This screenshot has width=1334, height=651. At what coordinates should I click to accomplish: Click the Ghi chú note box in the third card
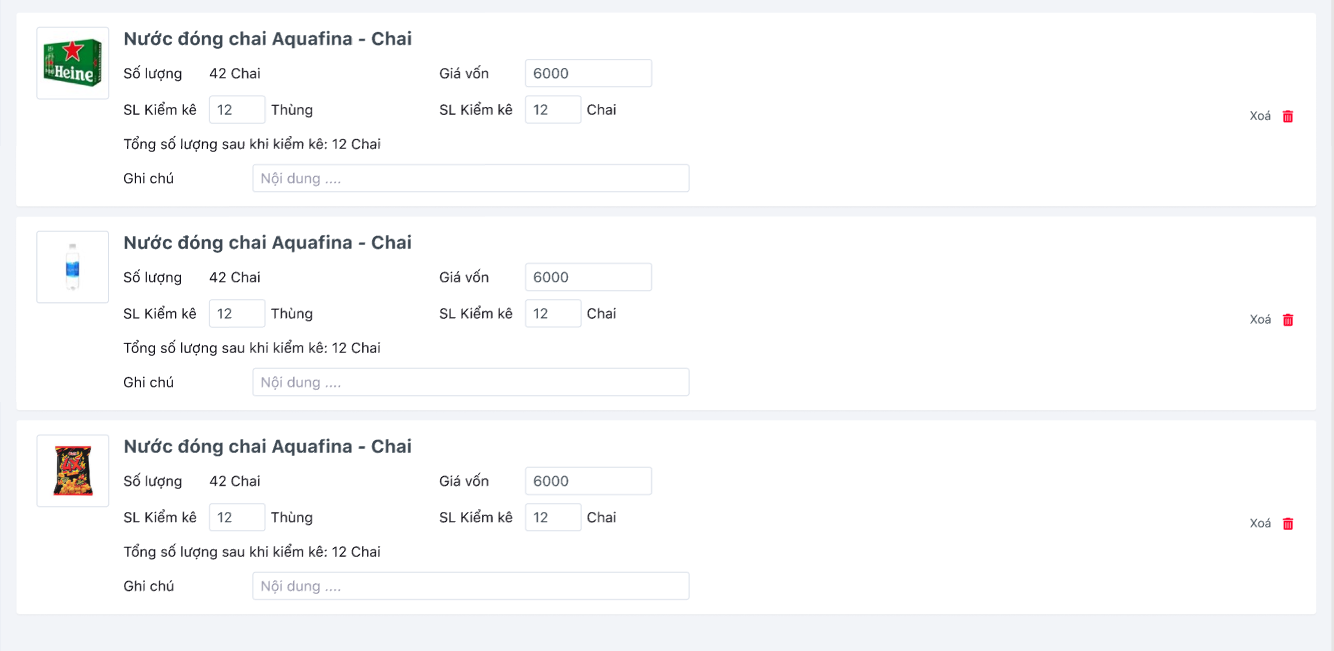coord(470,586)
